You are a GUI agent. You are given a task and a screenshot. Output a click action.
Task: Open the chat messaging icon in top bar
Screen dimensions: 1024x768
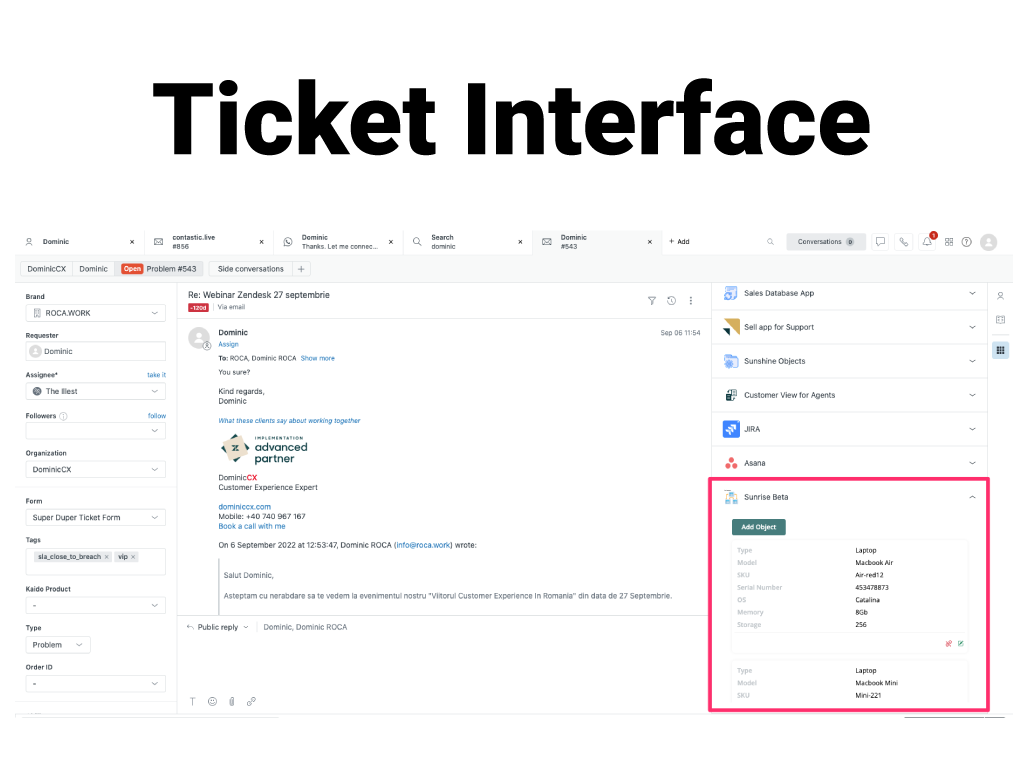click(880, 241)
